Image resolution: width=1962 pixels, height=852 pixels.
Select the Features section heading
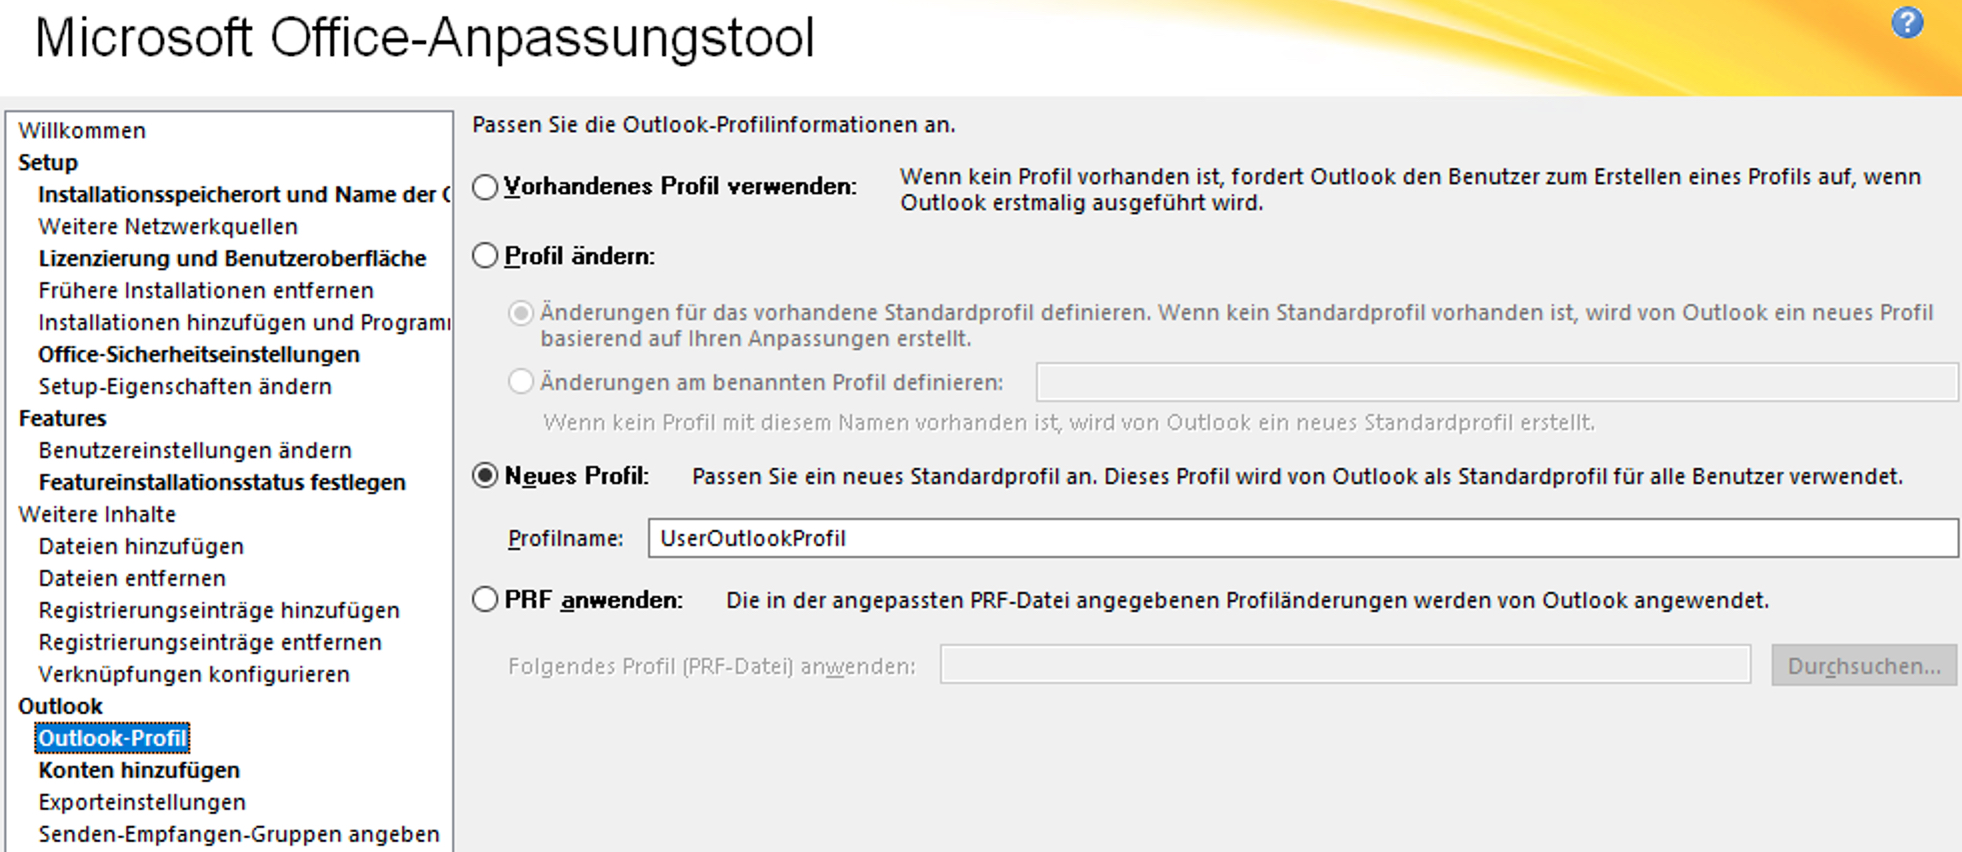[62, 419]
